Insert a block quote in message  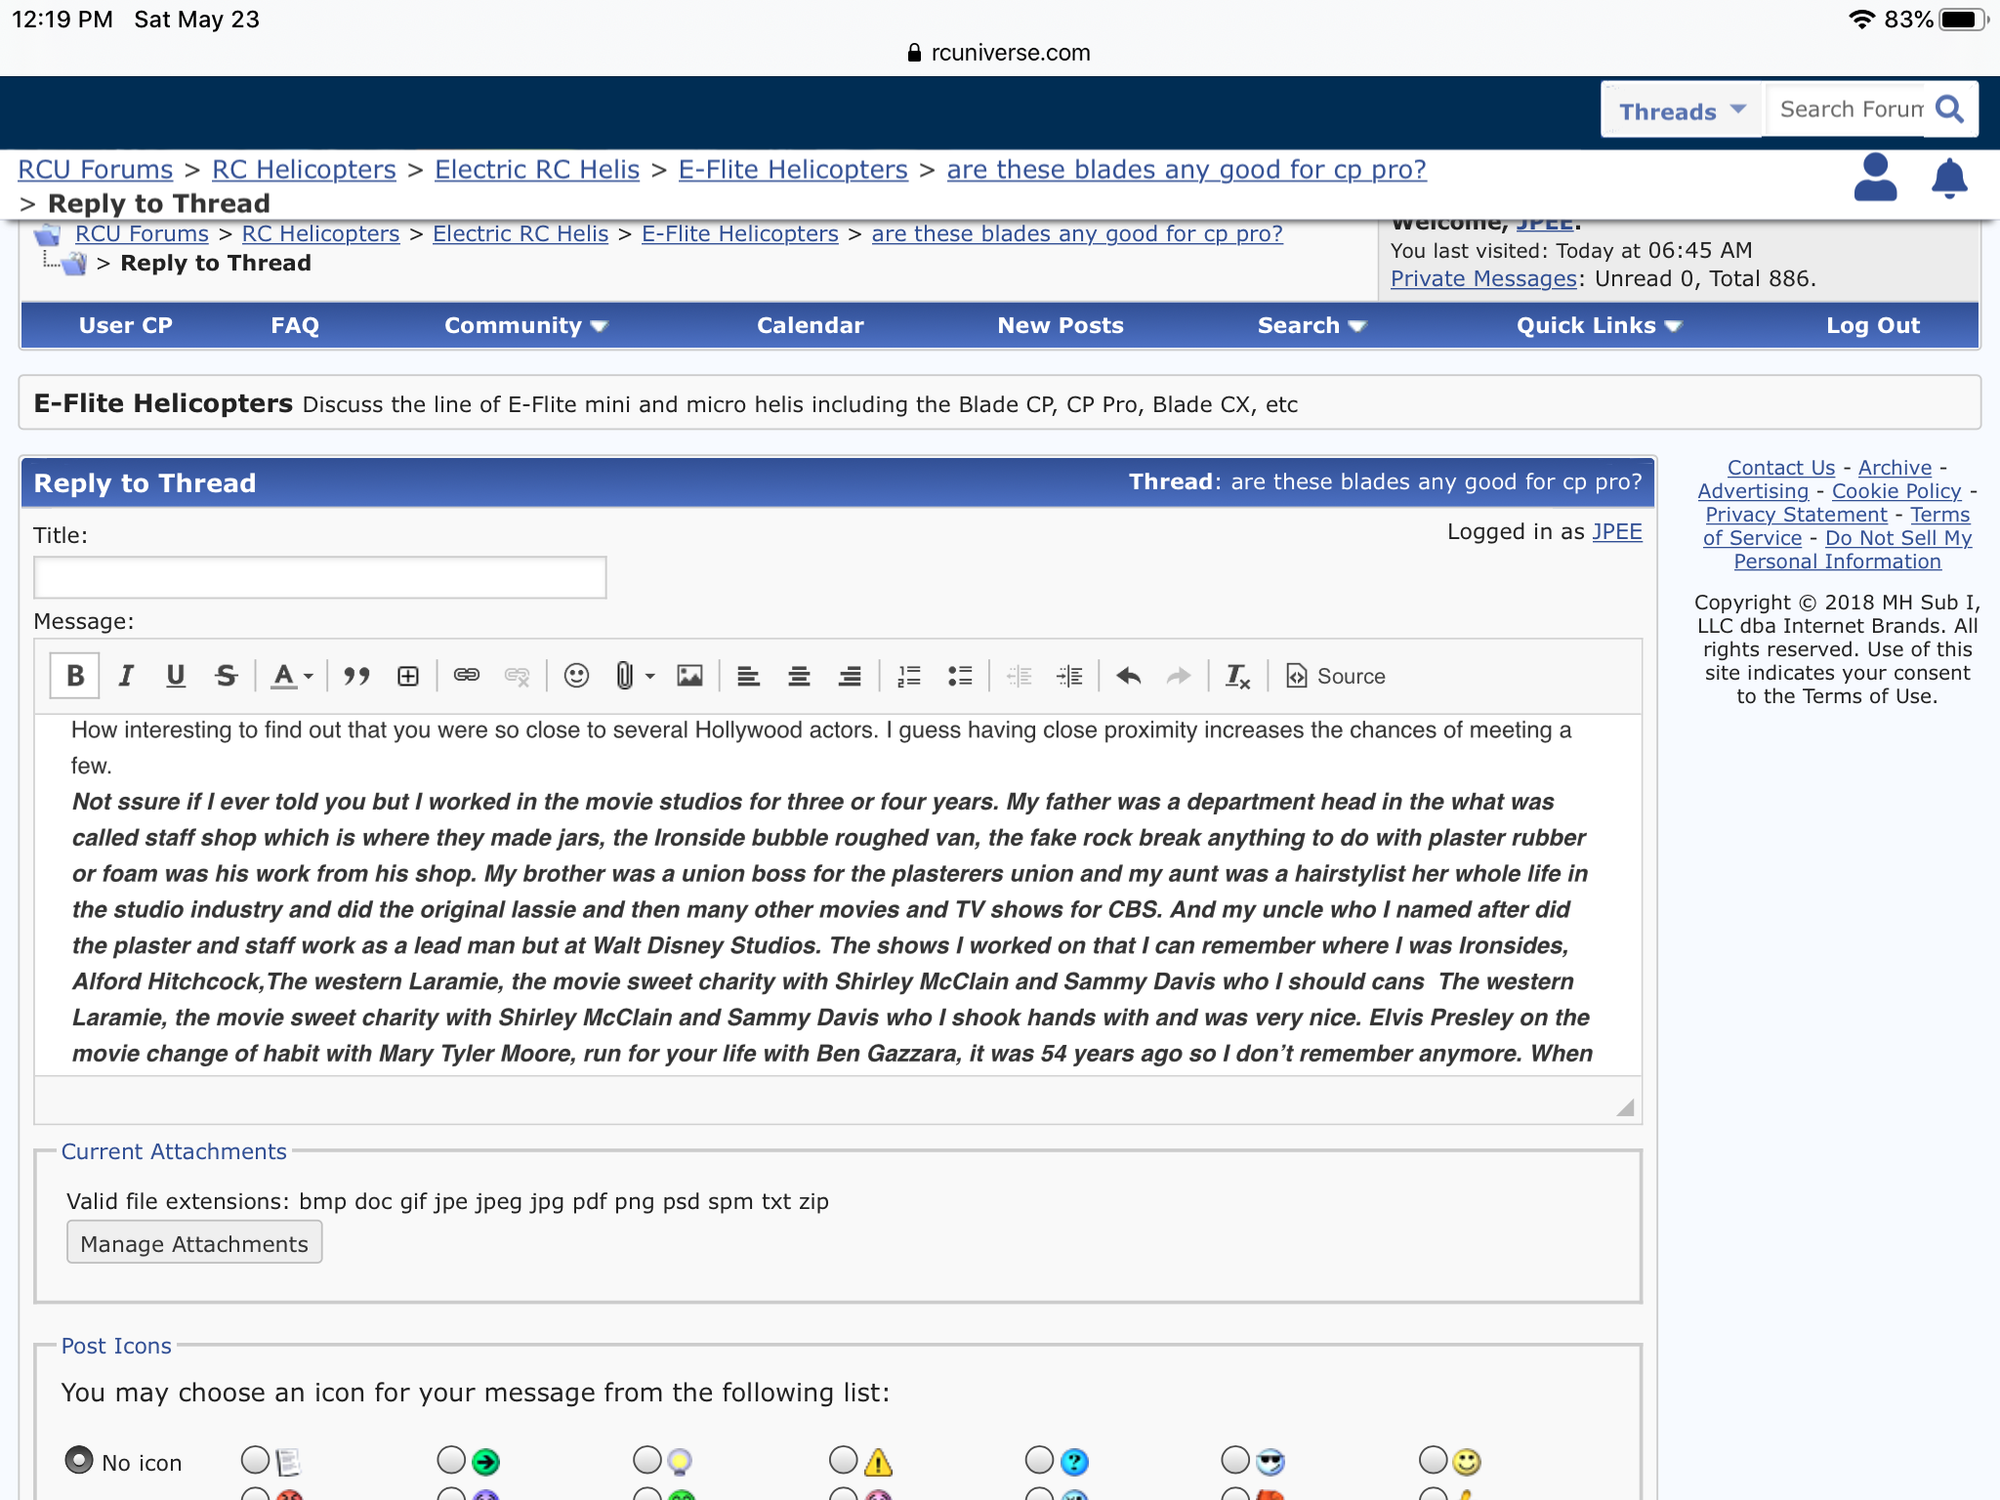click(x=356, y=676)
